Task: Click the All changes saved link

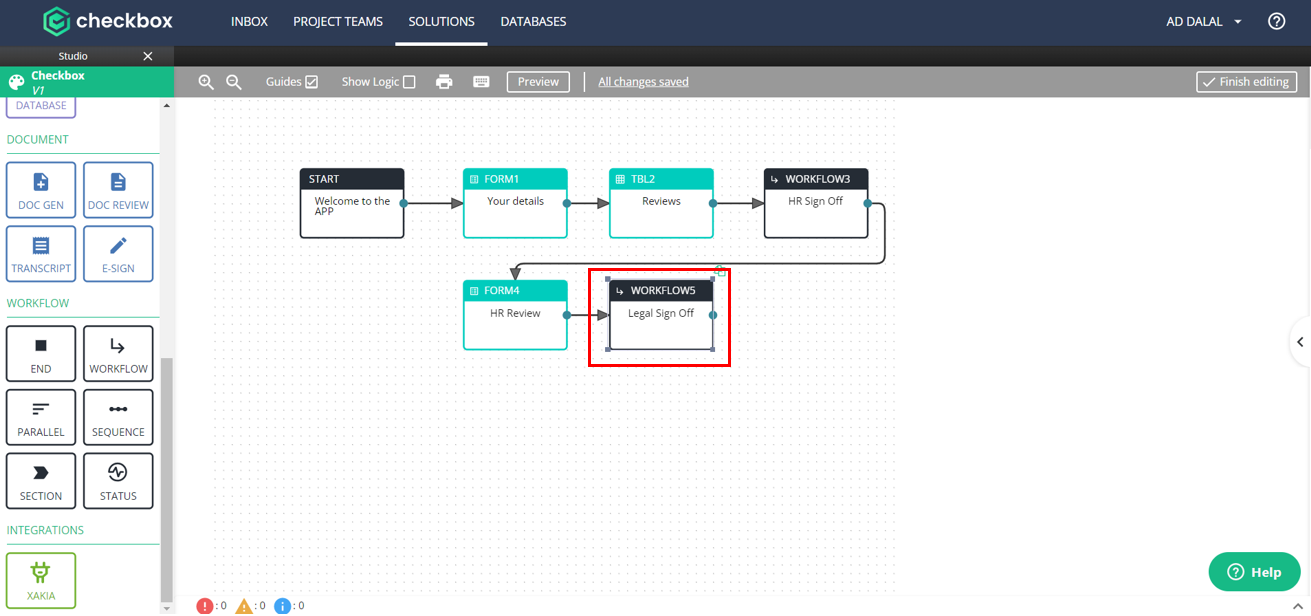Action: [x=643, y=82]
